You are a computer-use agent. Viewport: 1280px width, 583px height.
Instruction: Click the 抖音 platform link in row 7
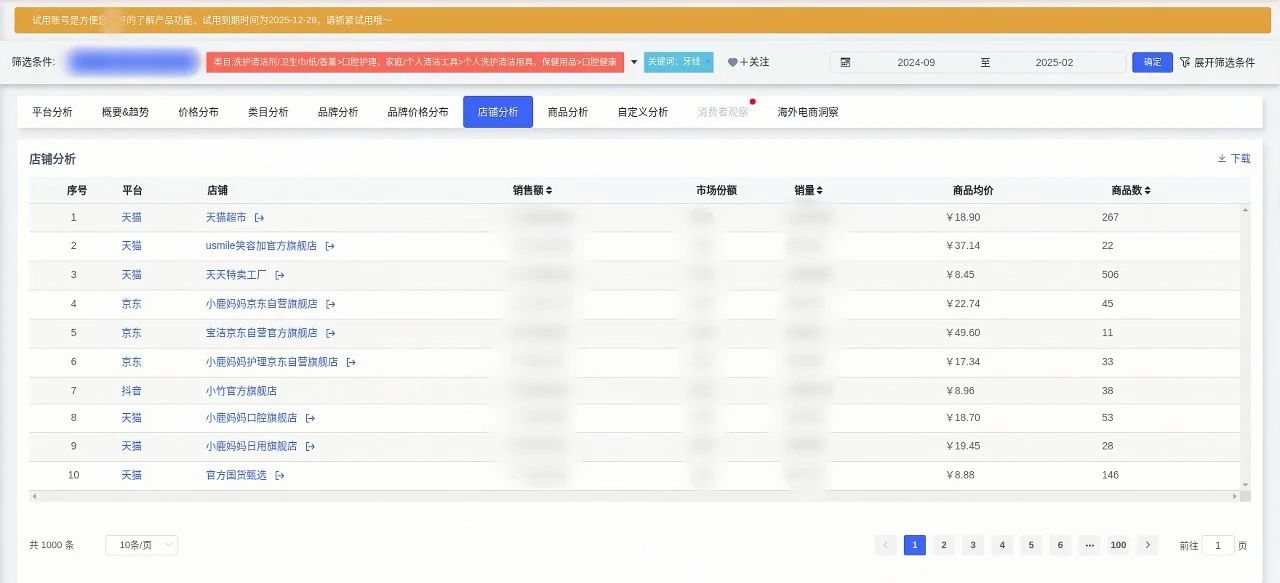tap(132, 391)
